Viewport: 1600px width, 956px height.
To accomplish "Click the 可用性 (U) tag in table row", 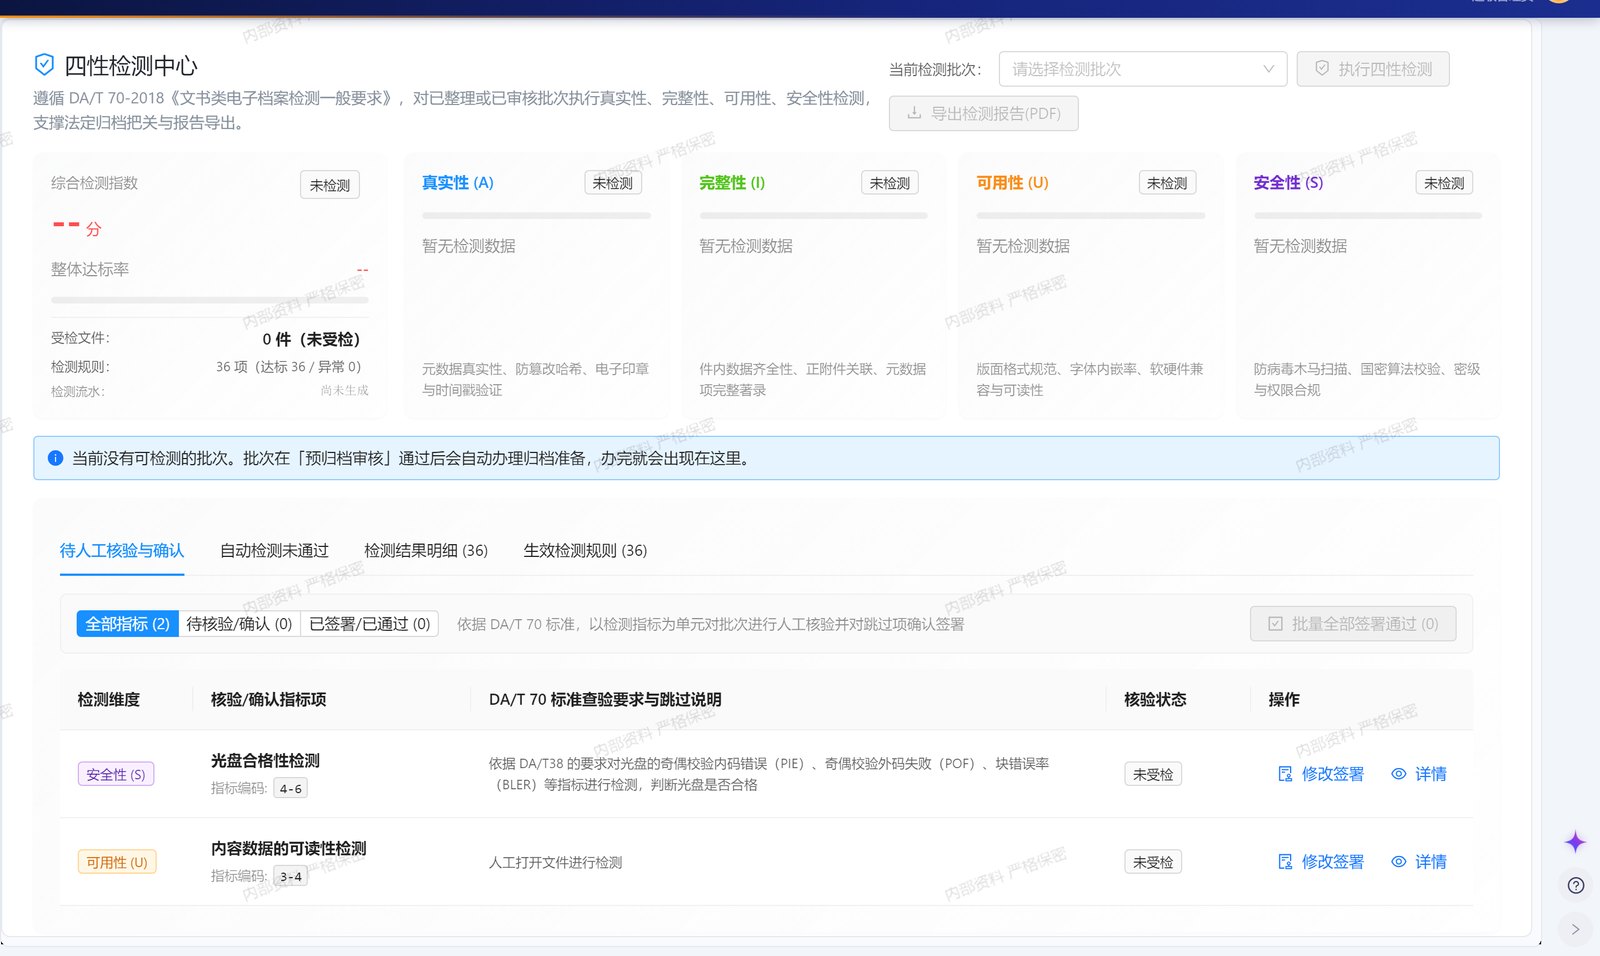I will [x=117, y=862].
